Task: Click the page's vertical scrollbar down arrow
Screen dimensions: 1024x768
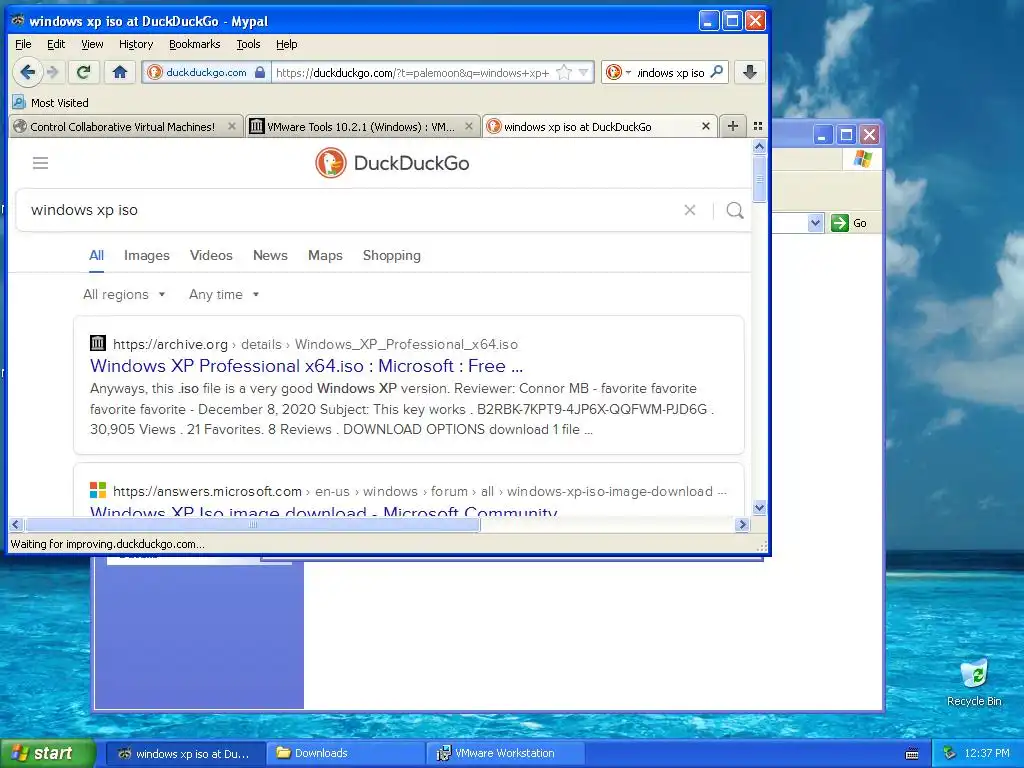Action: coord(759,507)
